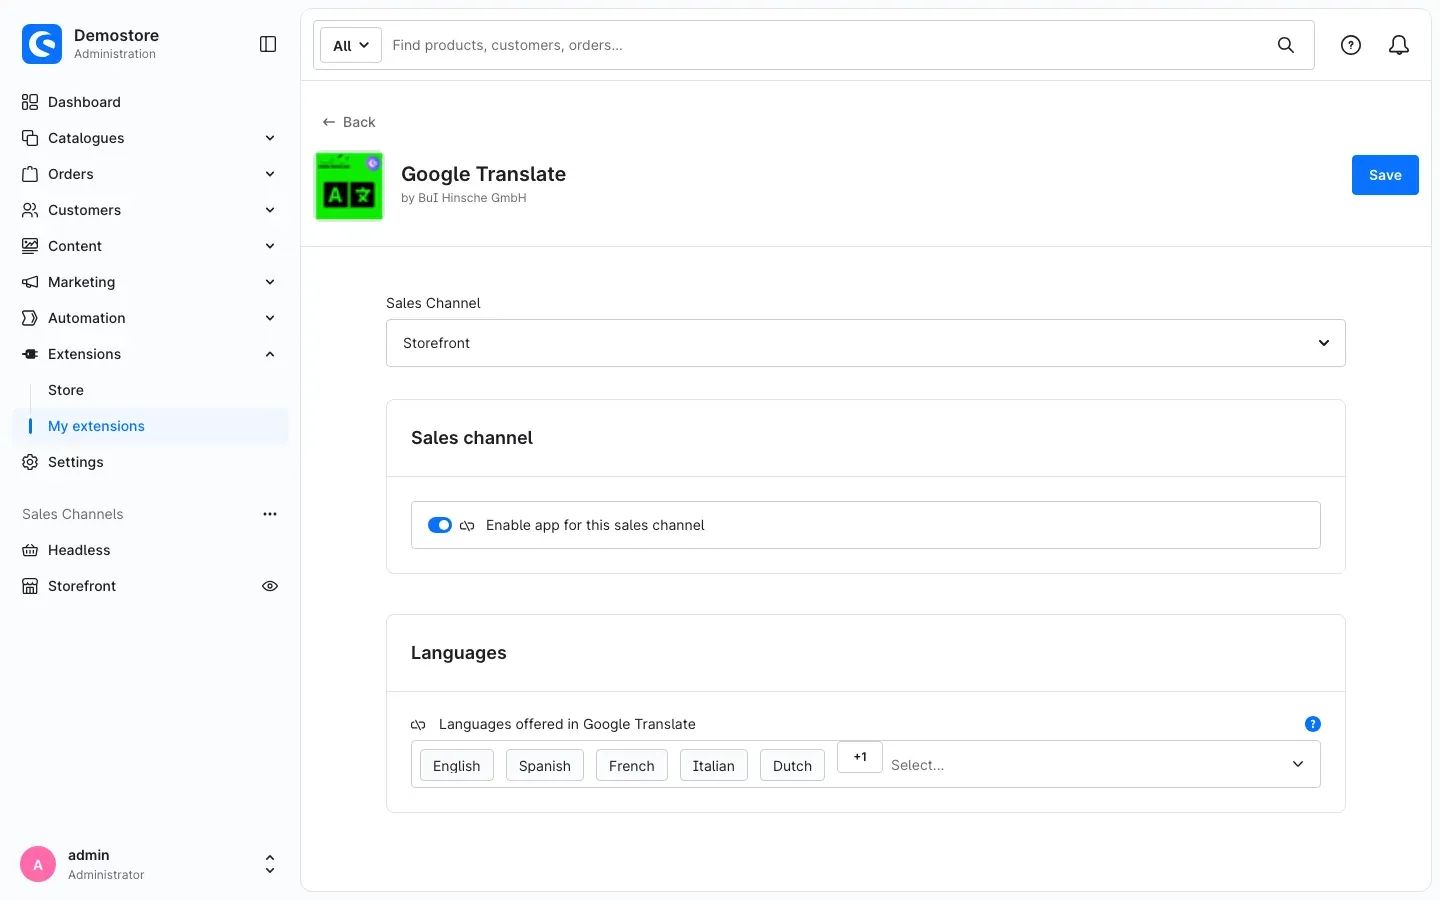The height and width of the screenshot is (900, 1440).
Task: Go back using the Back link
Action: (x=349, y=122)
